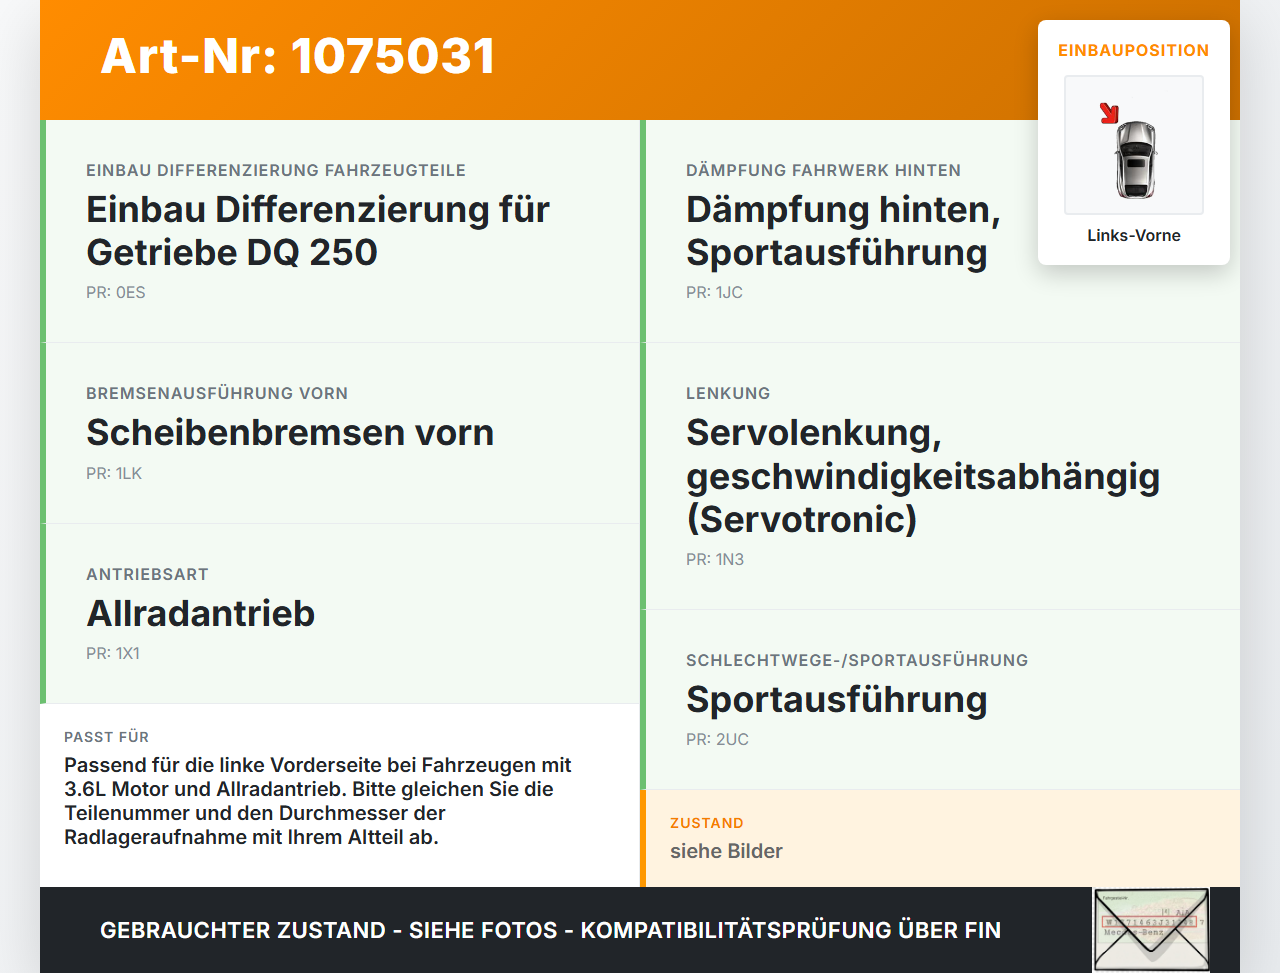Click the red arrow on car diagram

click(x=1109, y=113)
